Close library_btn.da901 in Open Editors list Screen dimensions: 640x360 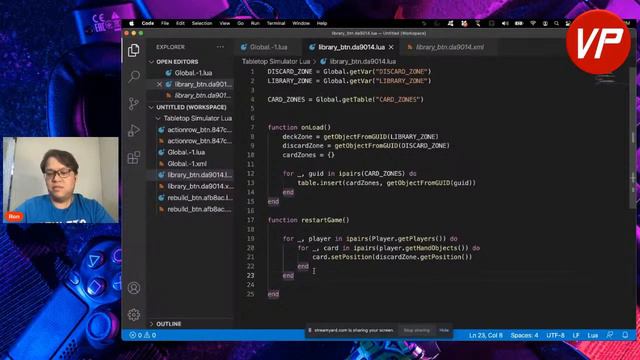(x=159, y=84)
